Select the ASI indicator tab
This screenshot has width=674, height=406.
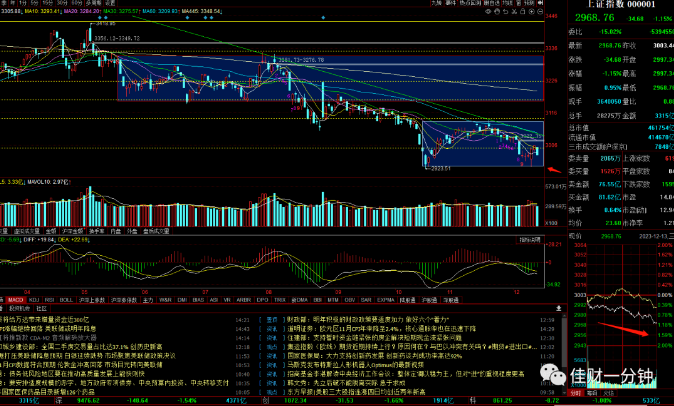[x=214, y=300]
